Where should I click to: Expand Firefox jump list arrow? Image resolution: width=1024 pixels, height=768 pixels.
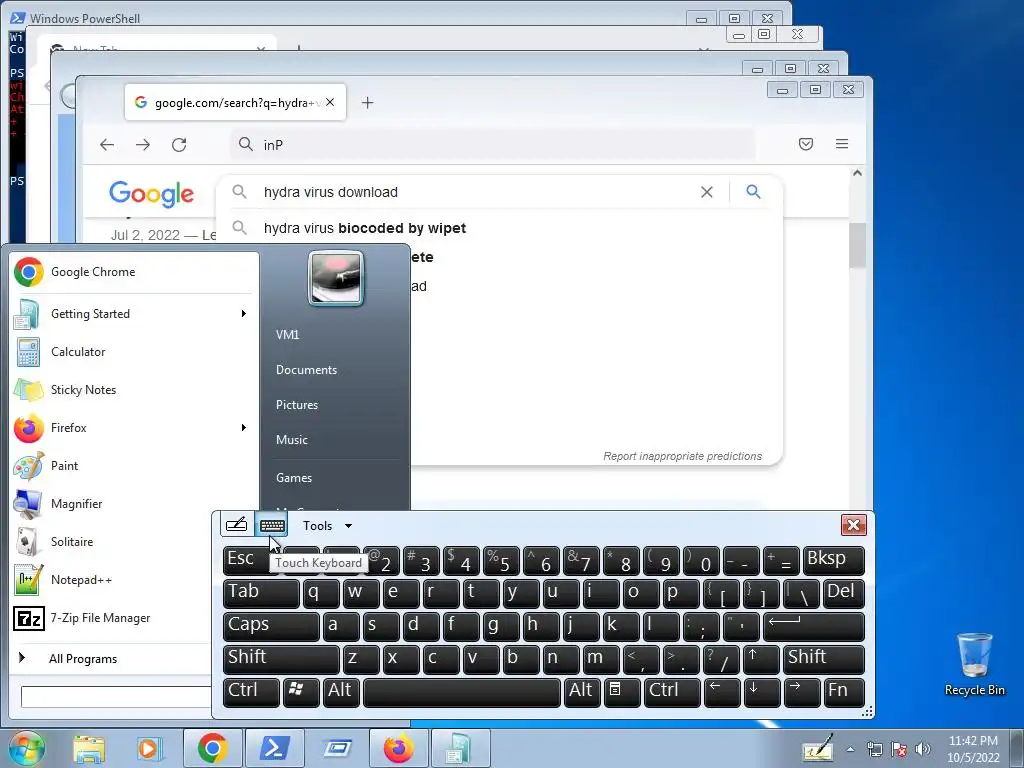(244, 428)
